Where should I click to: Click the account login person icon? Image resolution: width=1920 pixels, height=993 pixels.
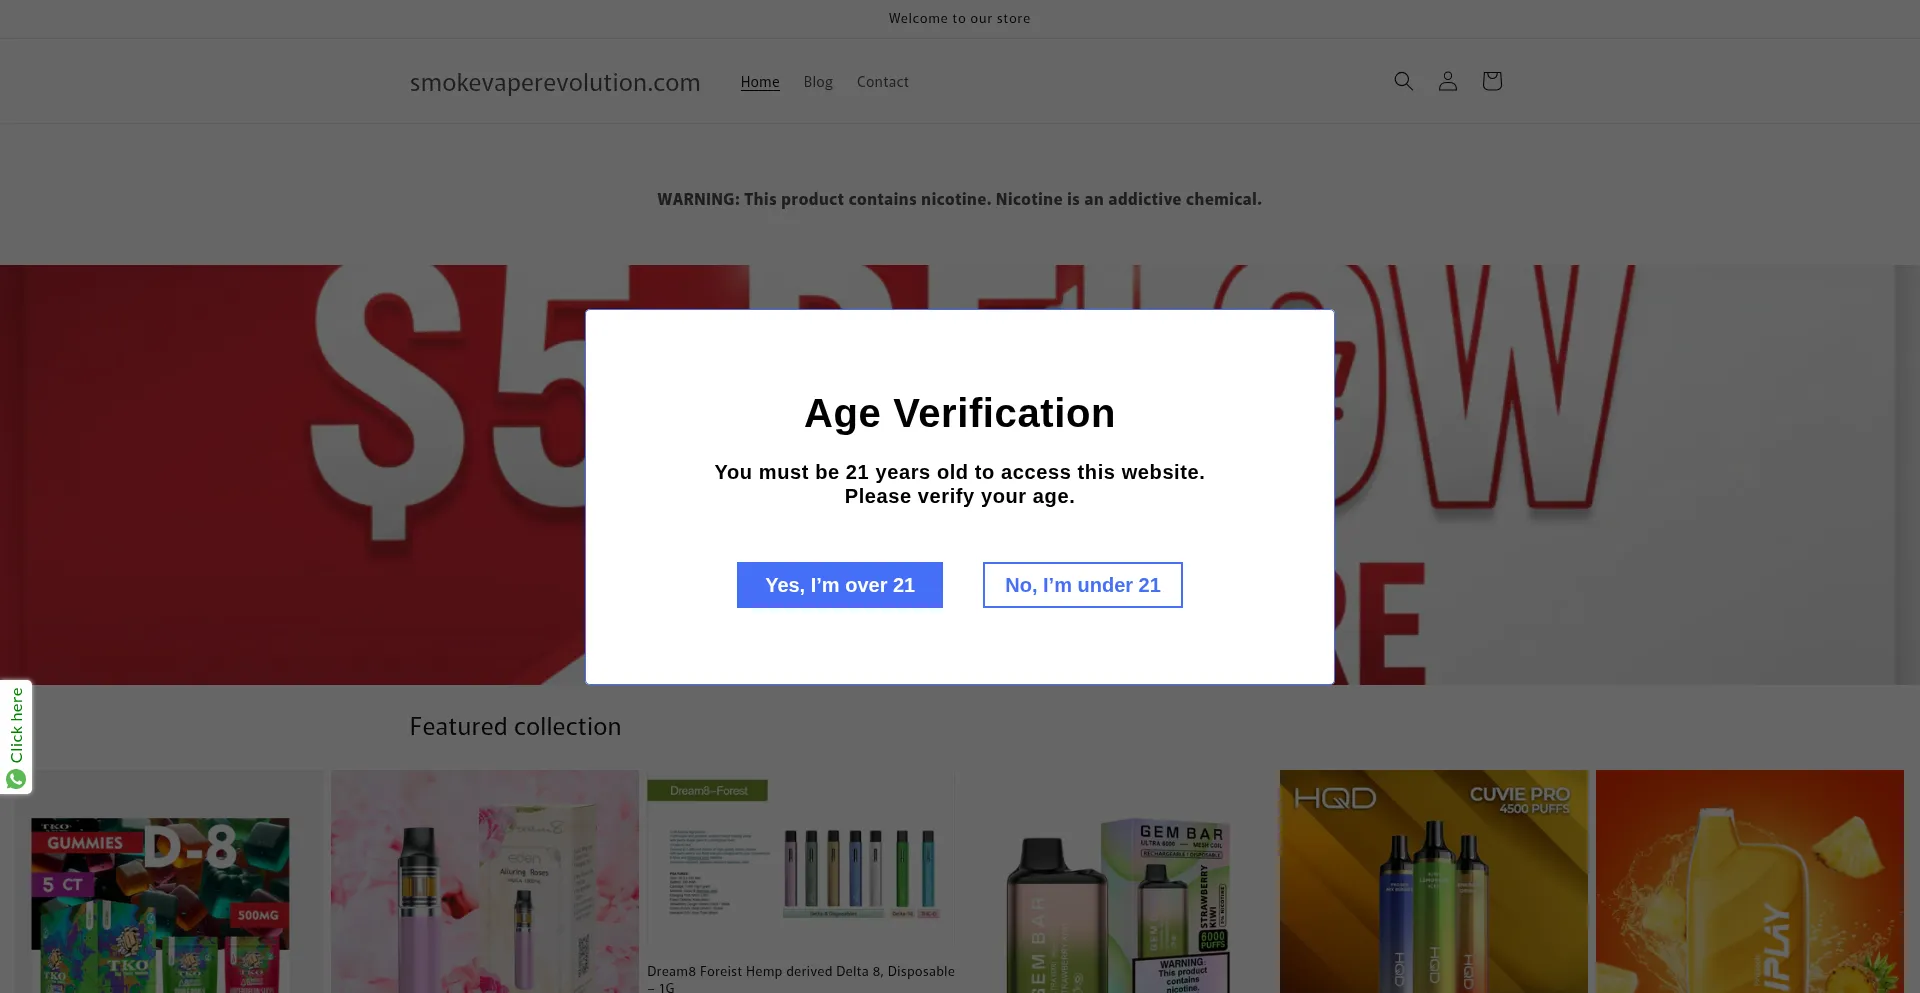[1447, 81]
